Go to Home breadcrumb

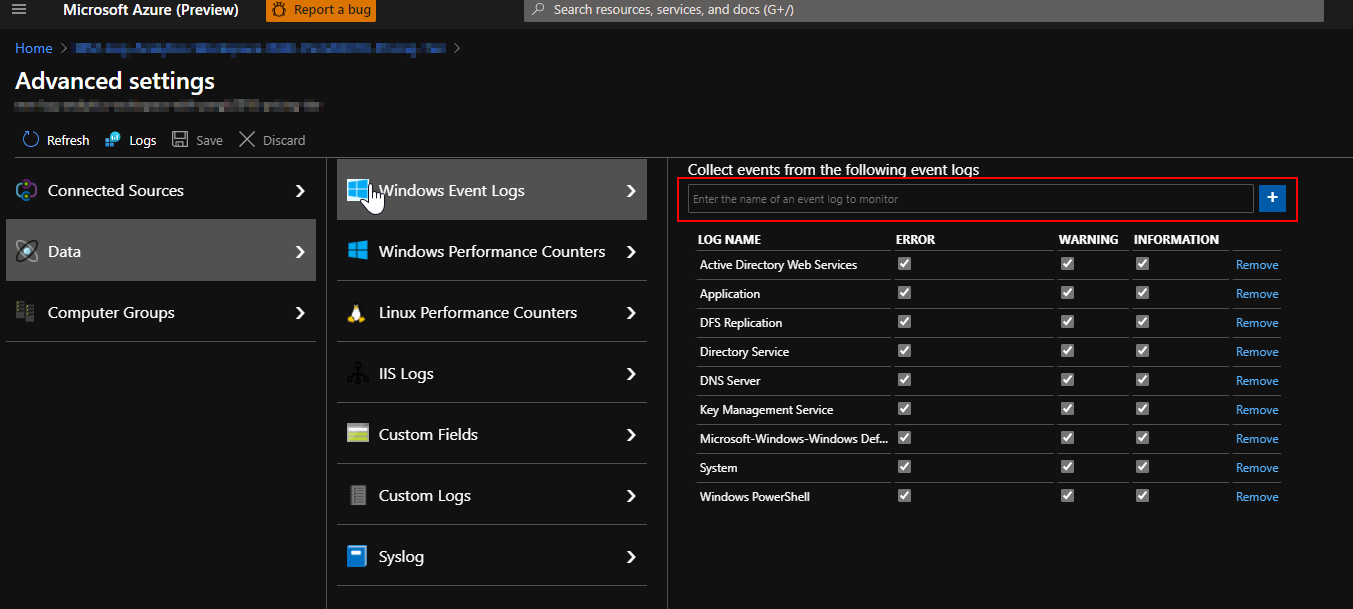pyautogui.click(x=34, y=48)
